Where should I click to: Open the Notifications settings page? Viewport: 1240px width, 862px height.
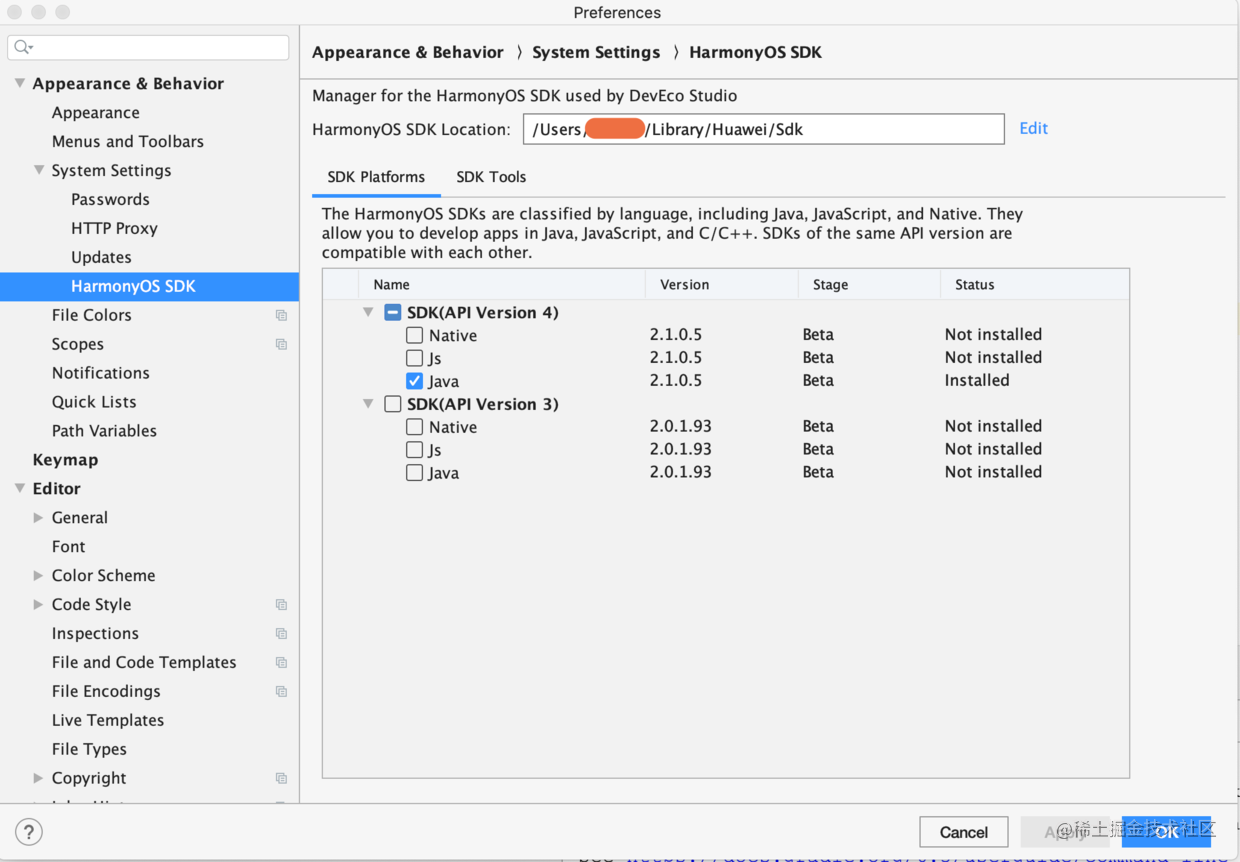(101, 373)
